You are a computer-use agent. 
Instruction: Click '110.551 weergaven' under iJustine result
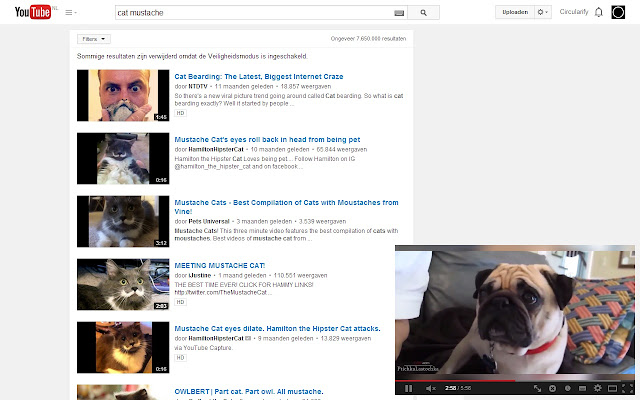tap(300, 276)
